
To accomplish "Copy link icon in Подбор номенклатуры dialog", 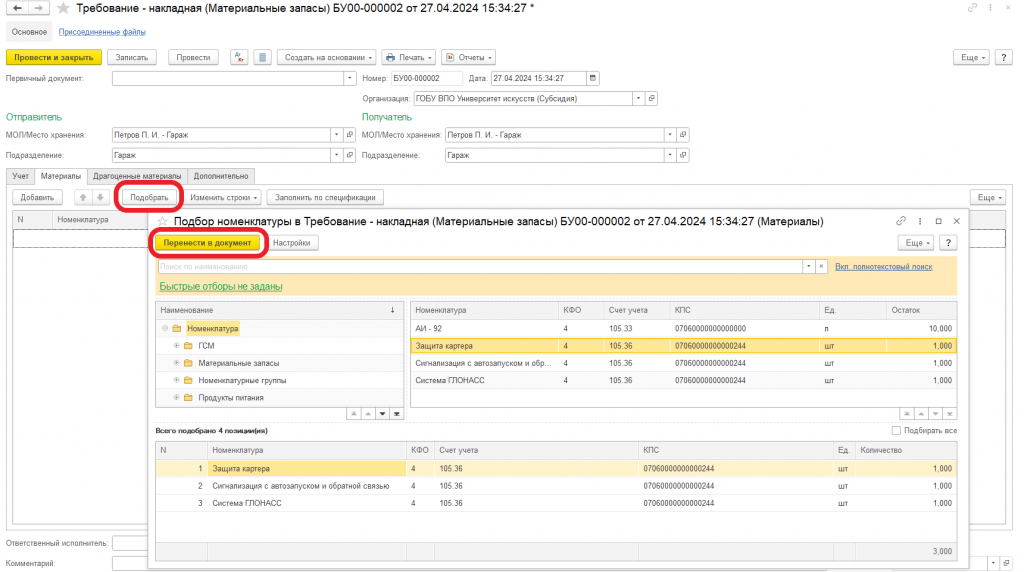I will [x=901, y=221].
